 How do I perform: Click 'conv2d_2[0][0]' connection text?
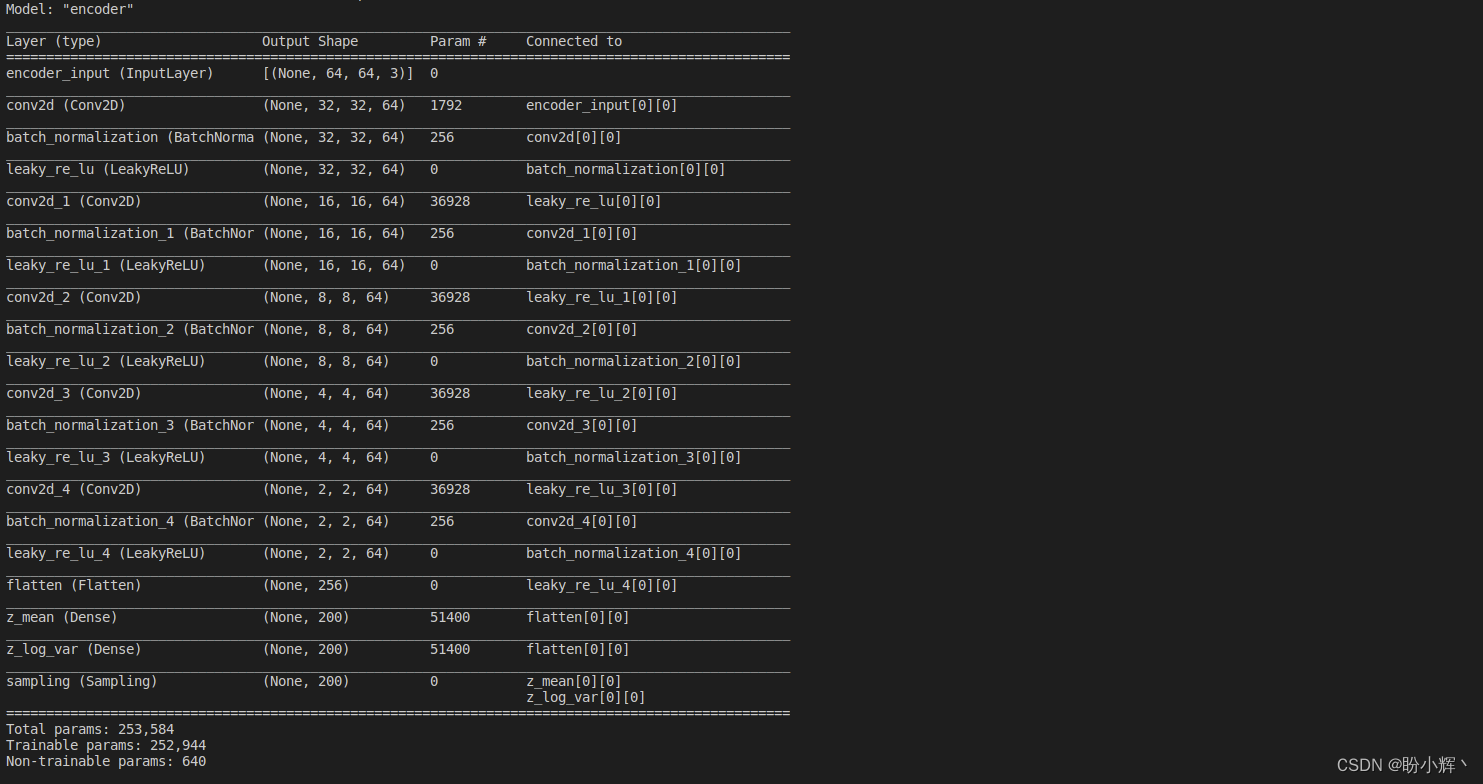click(582, 329)
